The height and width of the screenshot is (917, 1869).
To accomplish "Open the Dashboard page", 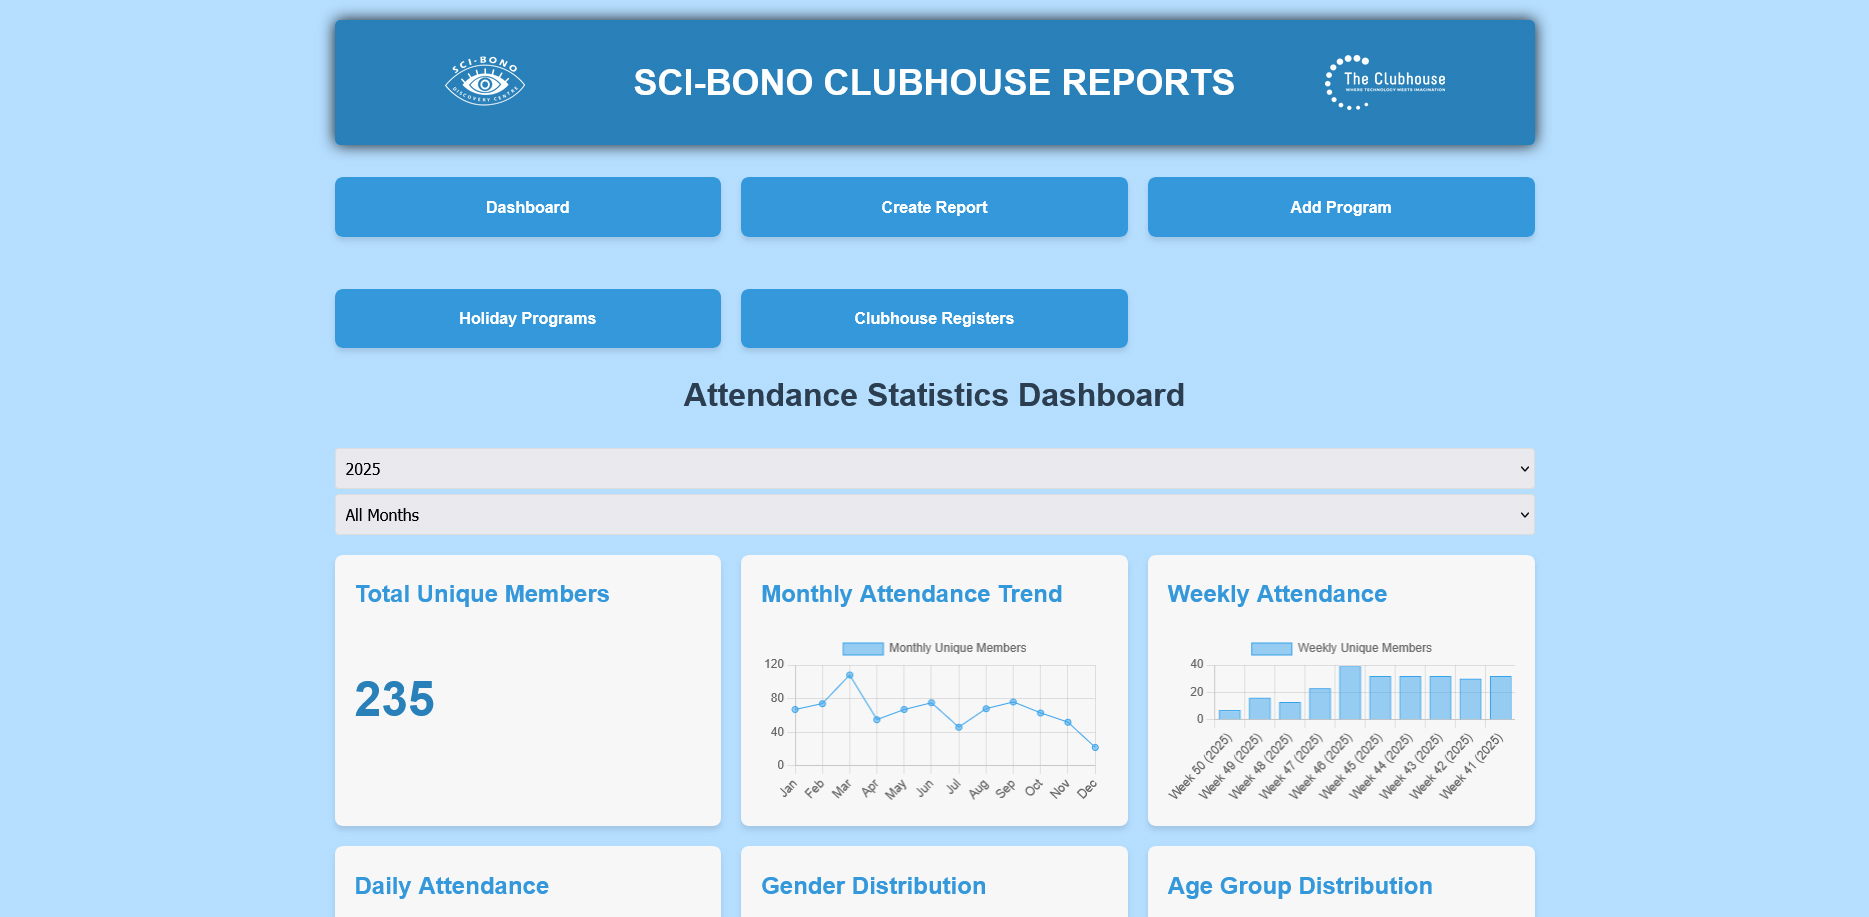I will tap(527, 207).
